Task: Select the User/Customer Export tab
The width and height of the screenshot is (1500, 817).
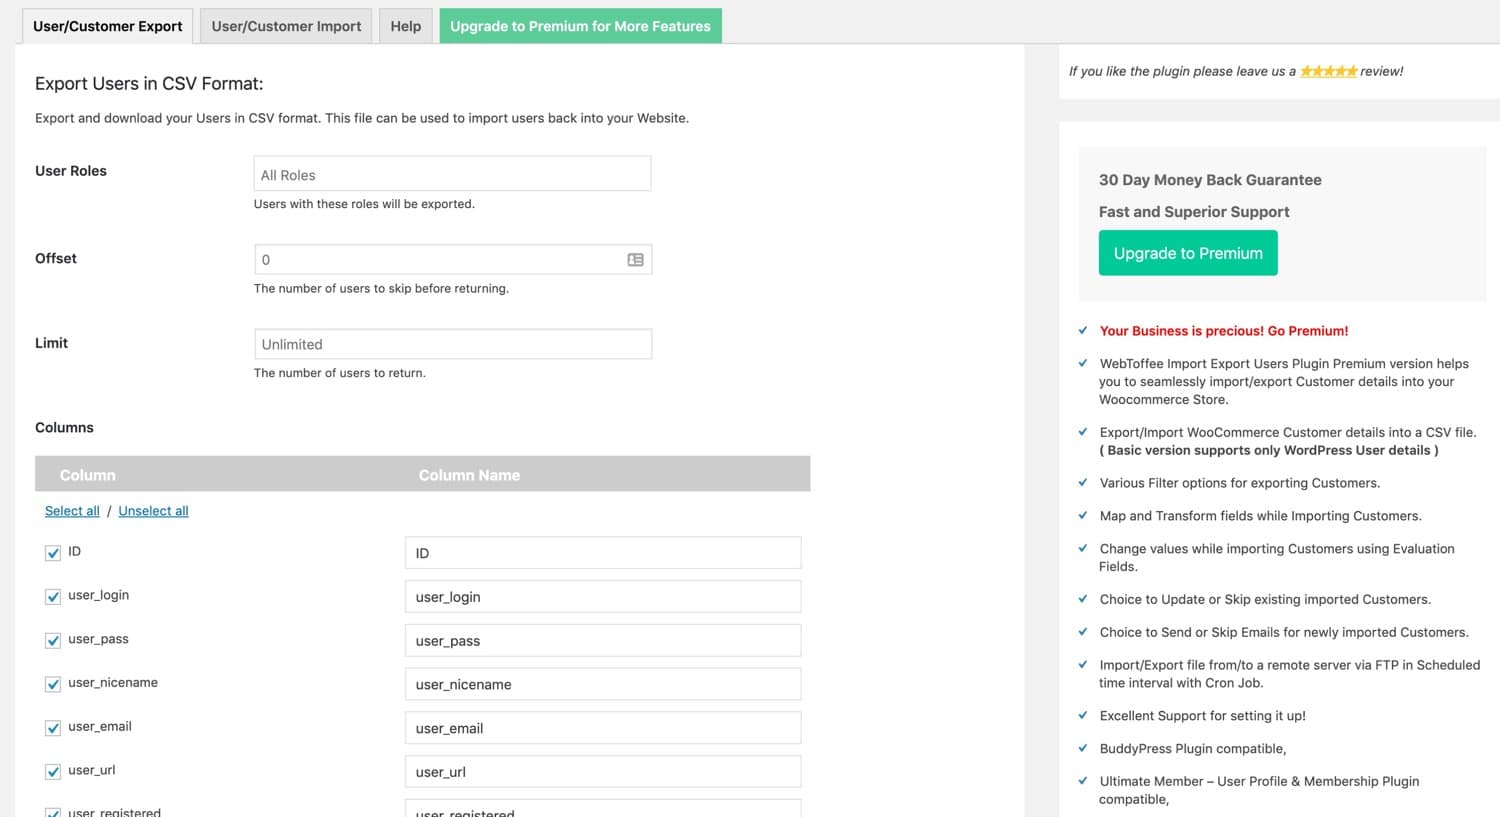Action: (107, 25)
